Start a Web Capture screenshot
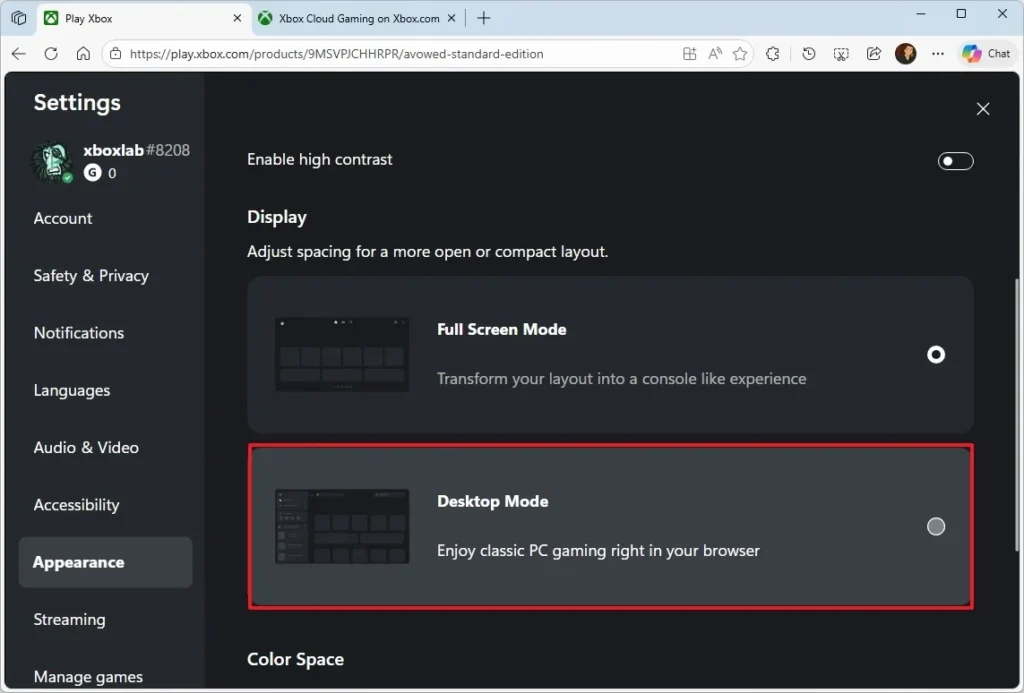The width and height of the screenshot is (1024, 693). [x=841, y=53]
